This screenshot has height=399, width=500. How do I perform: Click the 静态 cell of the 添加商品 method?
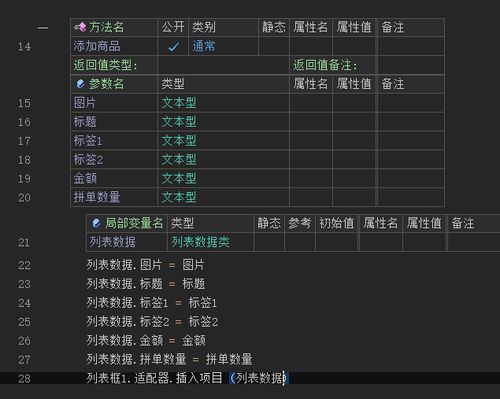point(274,46)
